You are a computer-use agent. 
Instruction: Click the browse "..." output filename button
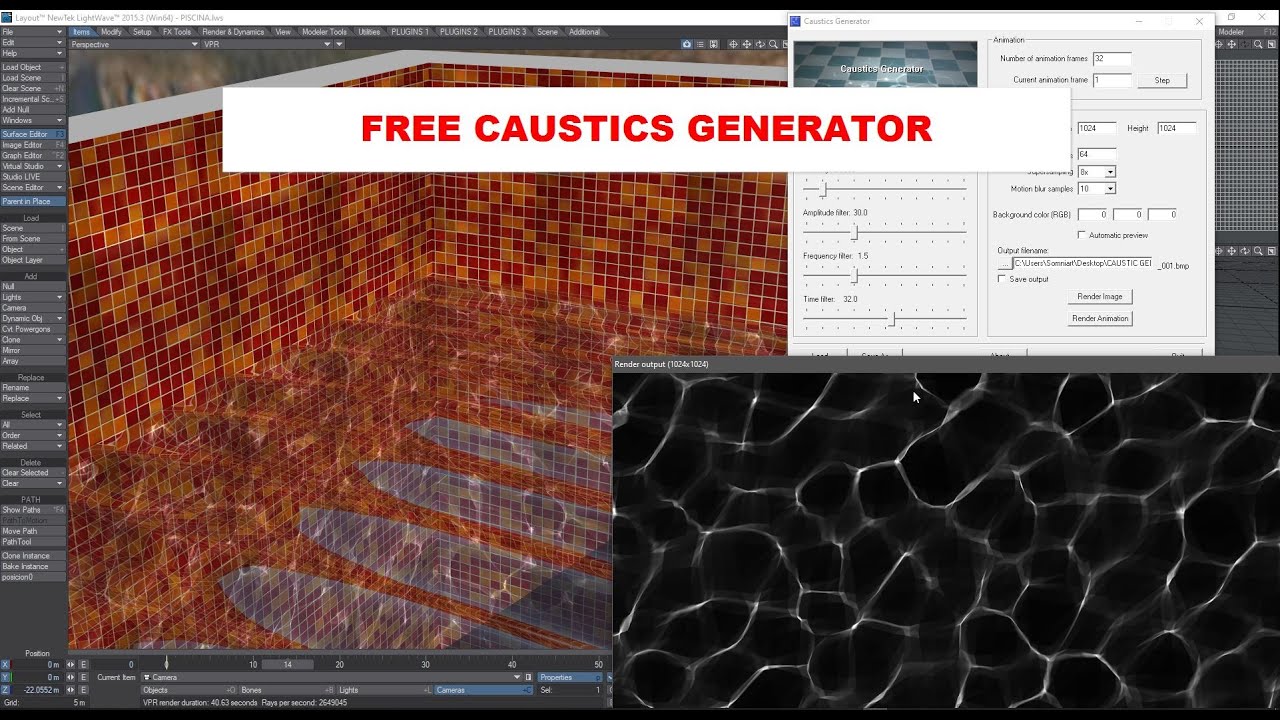[1005, 263]
